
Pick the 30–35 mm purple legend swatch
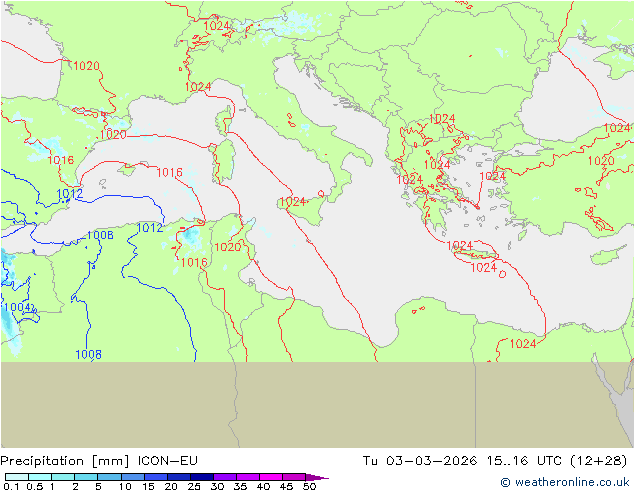[x=225, y=477]
